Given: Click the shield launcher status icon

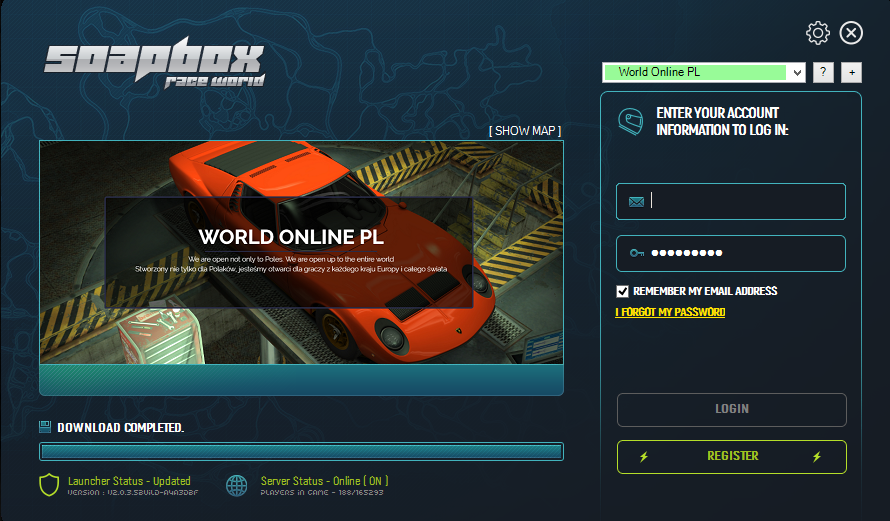Looking at the screenshot, I should tap(49, 485).
